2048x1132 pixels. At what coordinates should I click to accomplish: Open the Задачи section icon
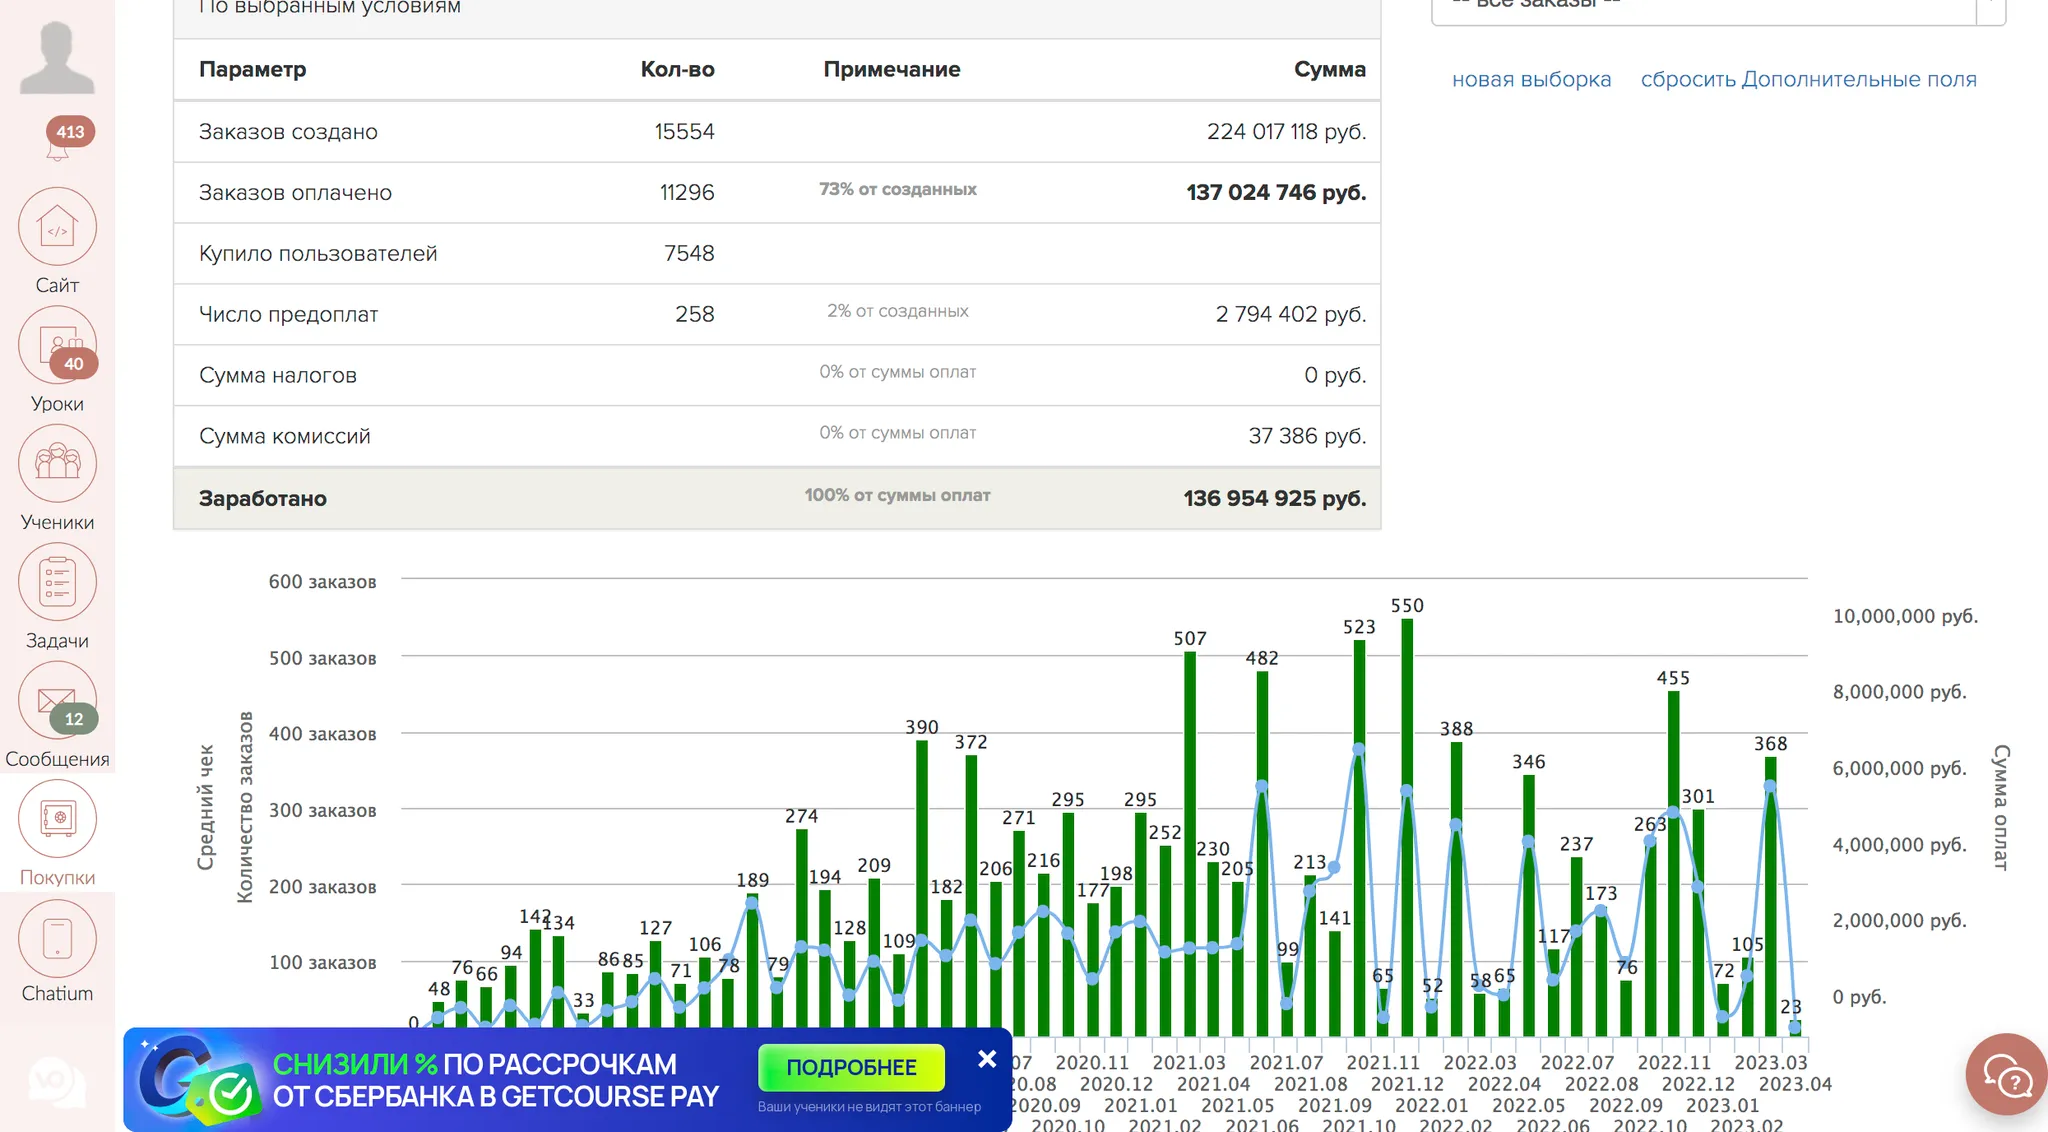pyautogui.click(x=57, y=582)
